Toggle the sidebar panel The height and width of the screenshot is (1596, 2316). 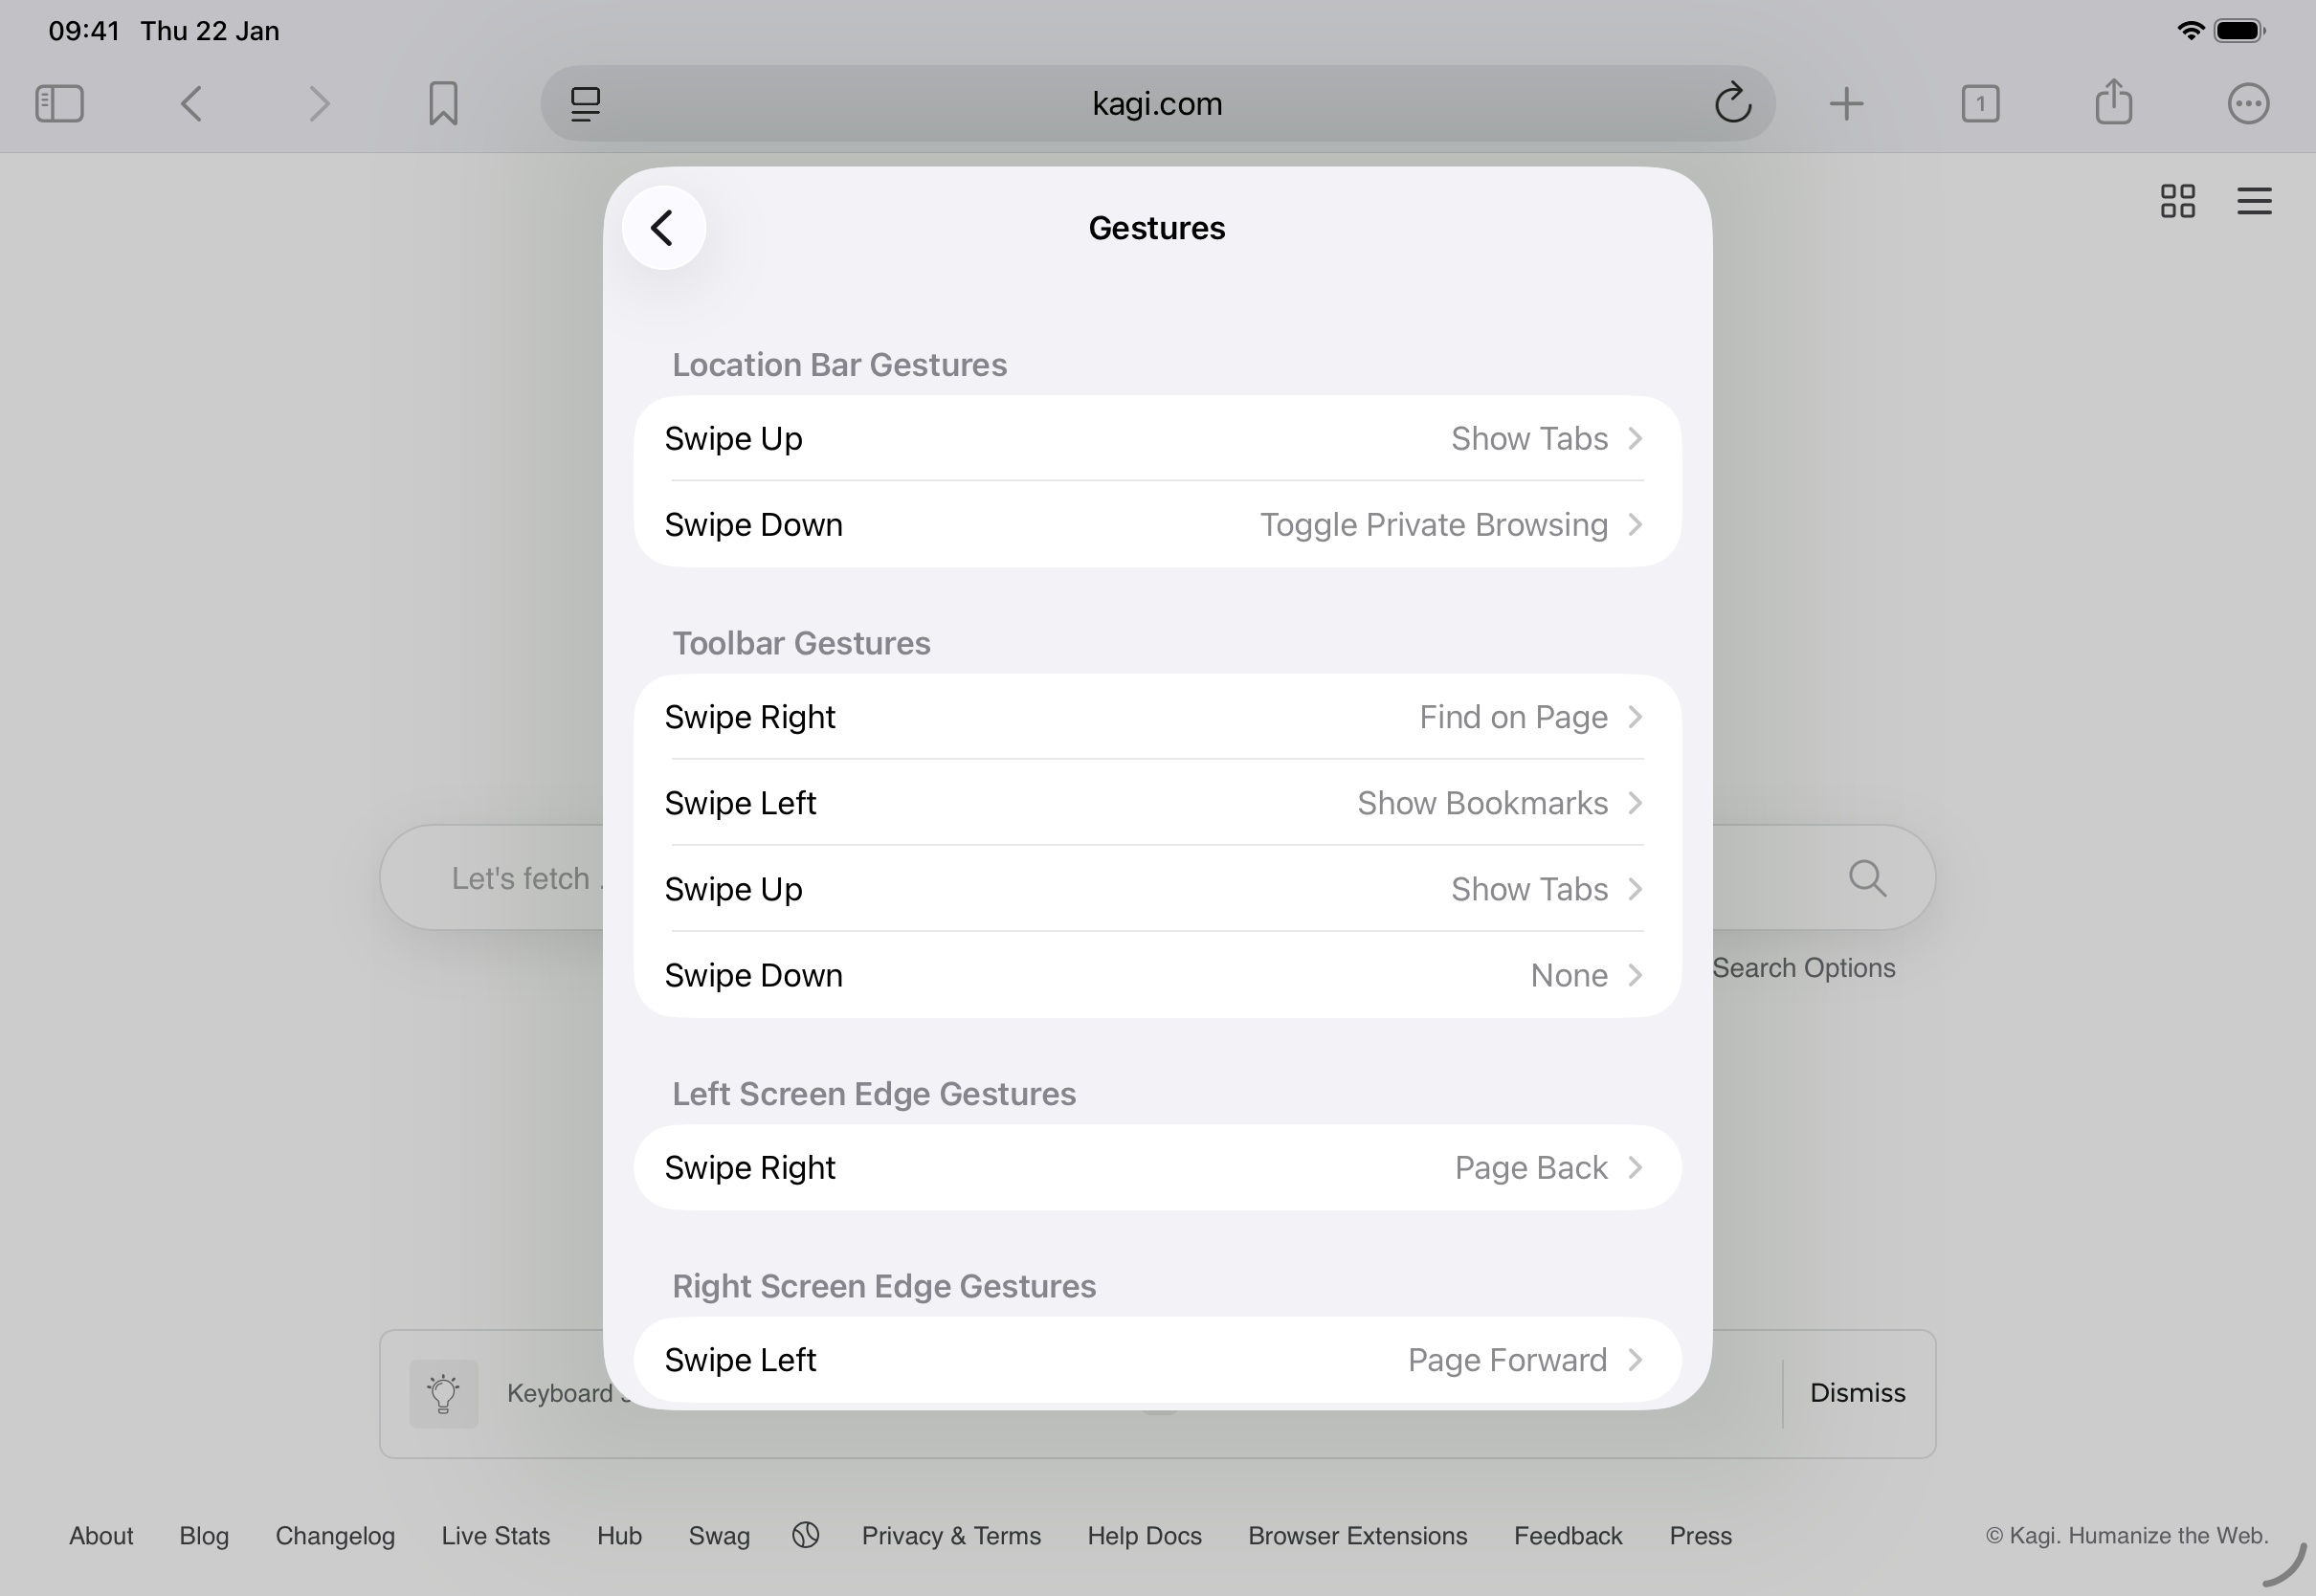[x=58, y=103]
